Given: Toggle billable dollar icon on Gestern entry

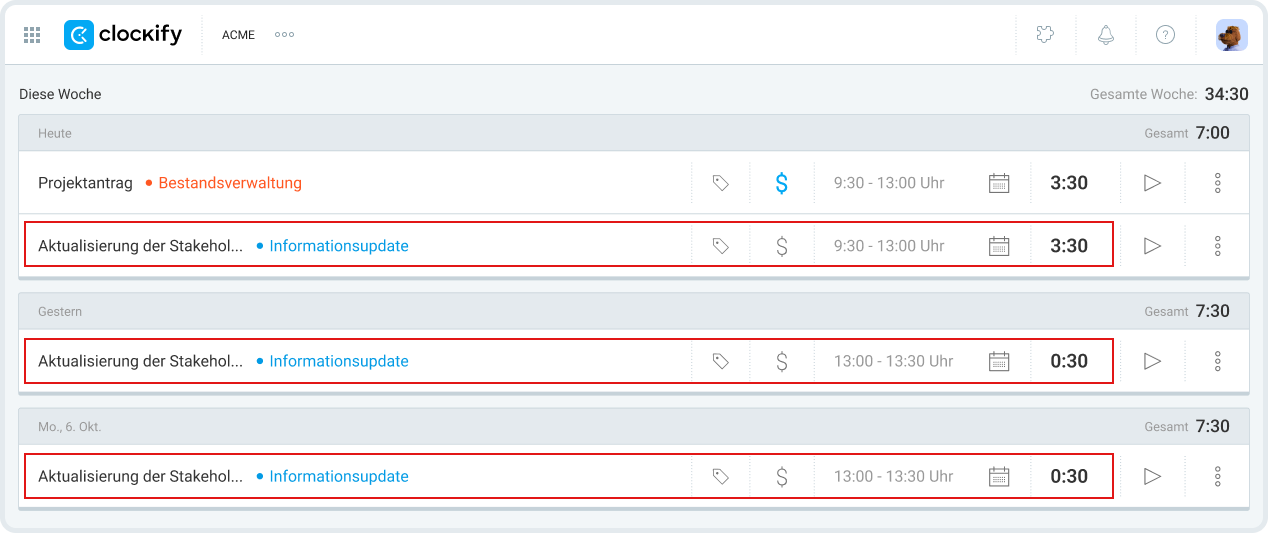Looking at the screenshot, I should (x=782, y=361).
